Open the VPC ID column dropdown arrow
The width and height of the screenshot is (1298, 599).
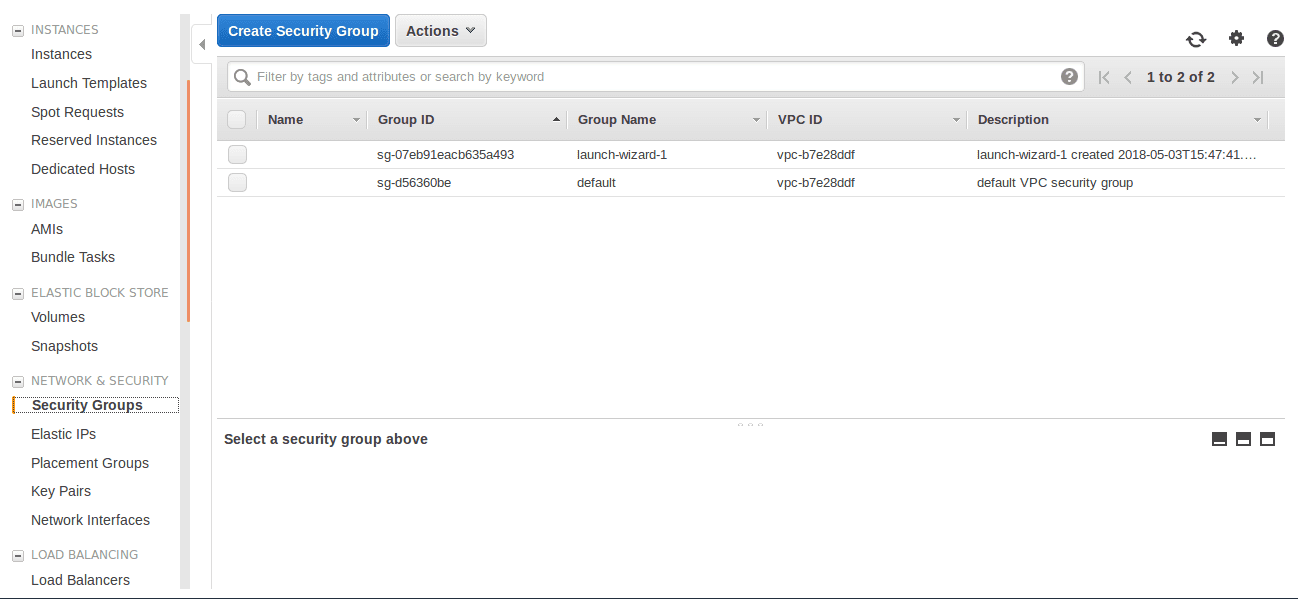tap(956, 120)
